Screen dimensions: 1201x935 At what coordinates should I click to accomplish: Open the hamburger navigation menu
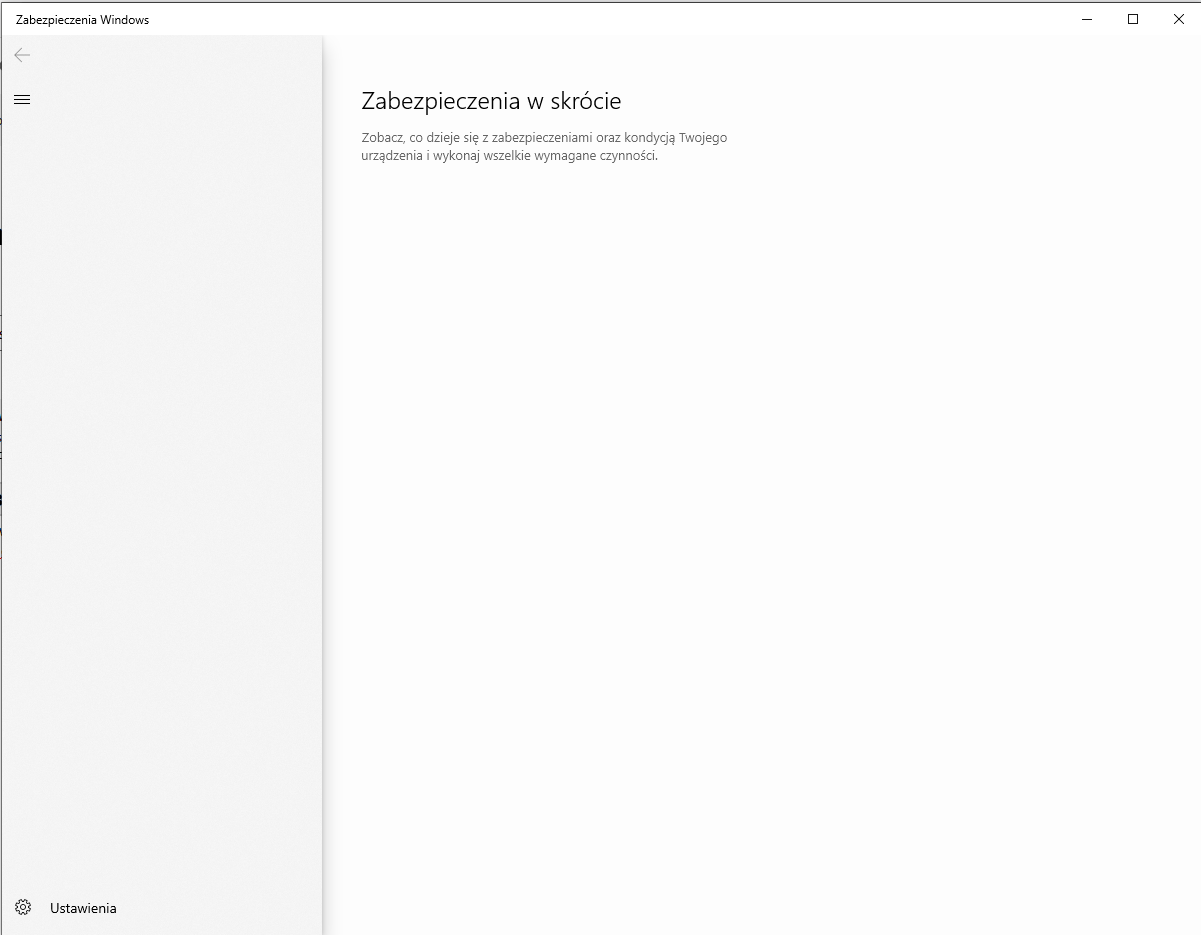22,99
